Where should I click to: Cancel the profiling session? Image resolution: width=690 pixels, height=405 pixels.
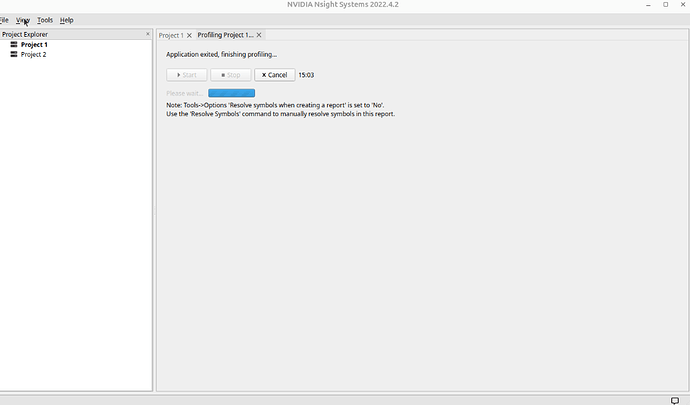275,75
